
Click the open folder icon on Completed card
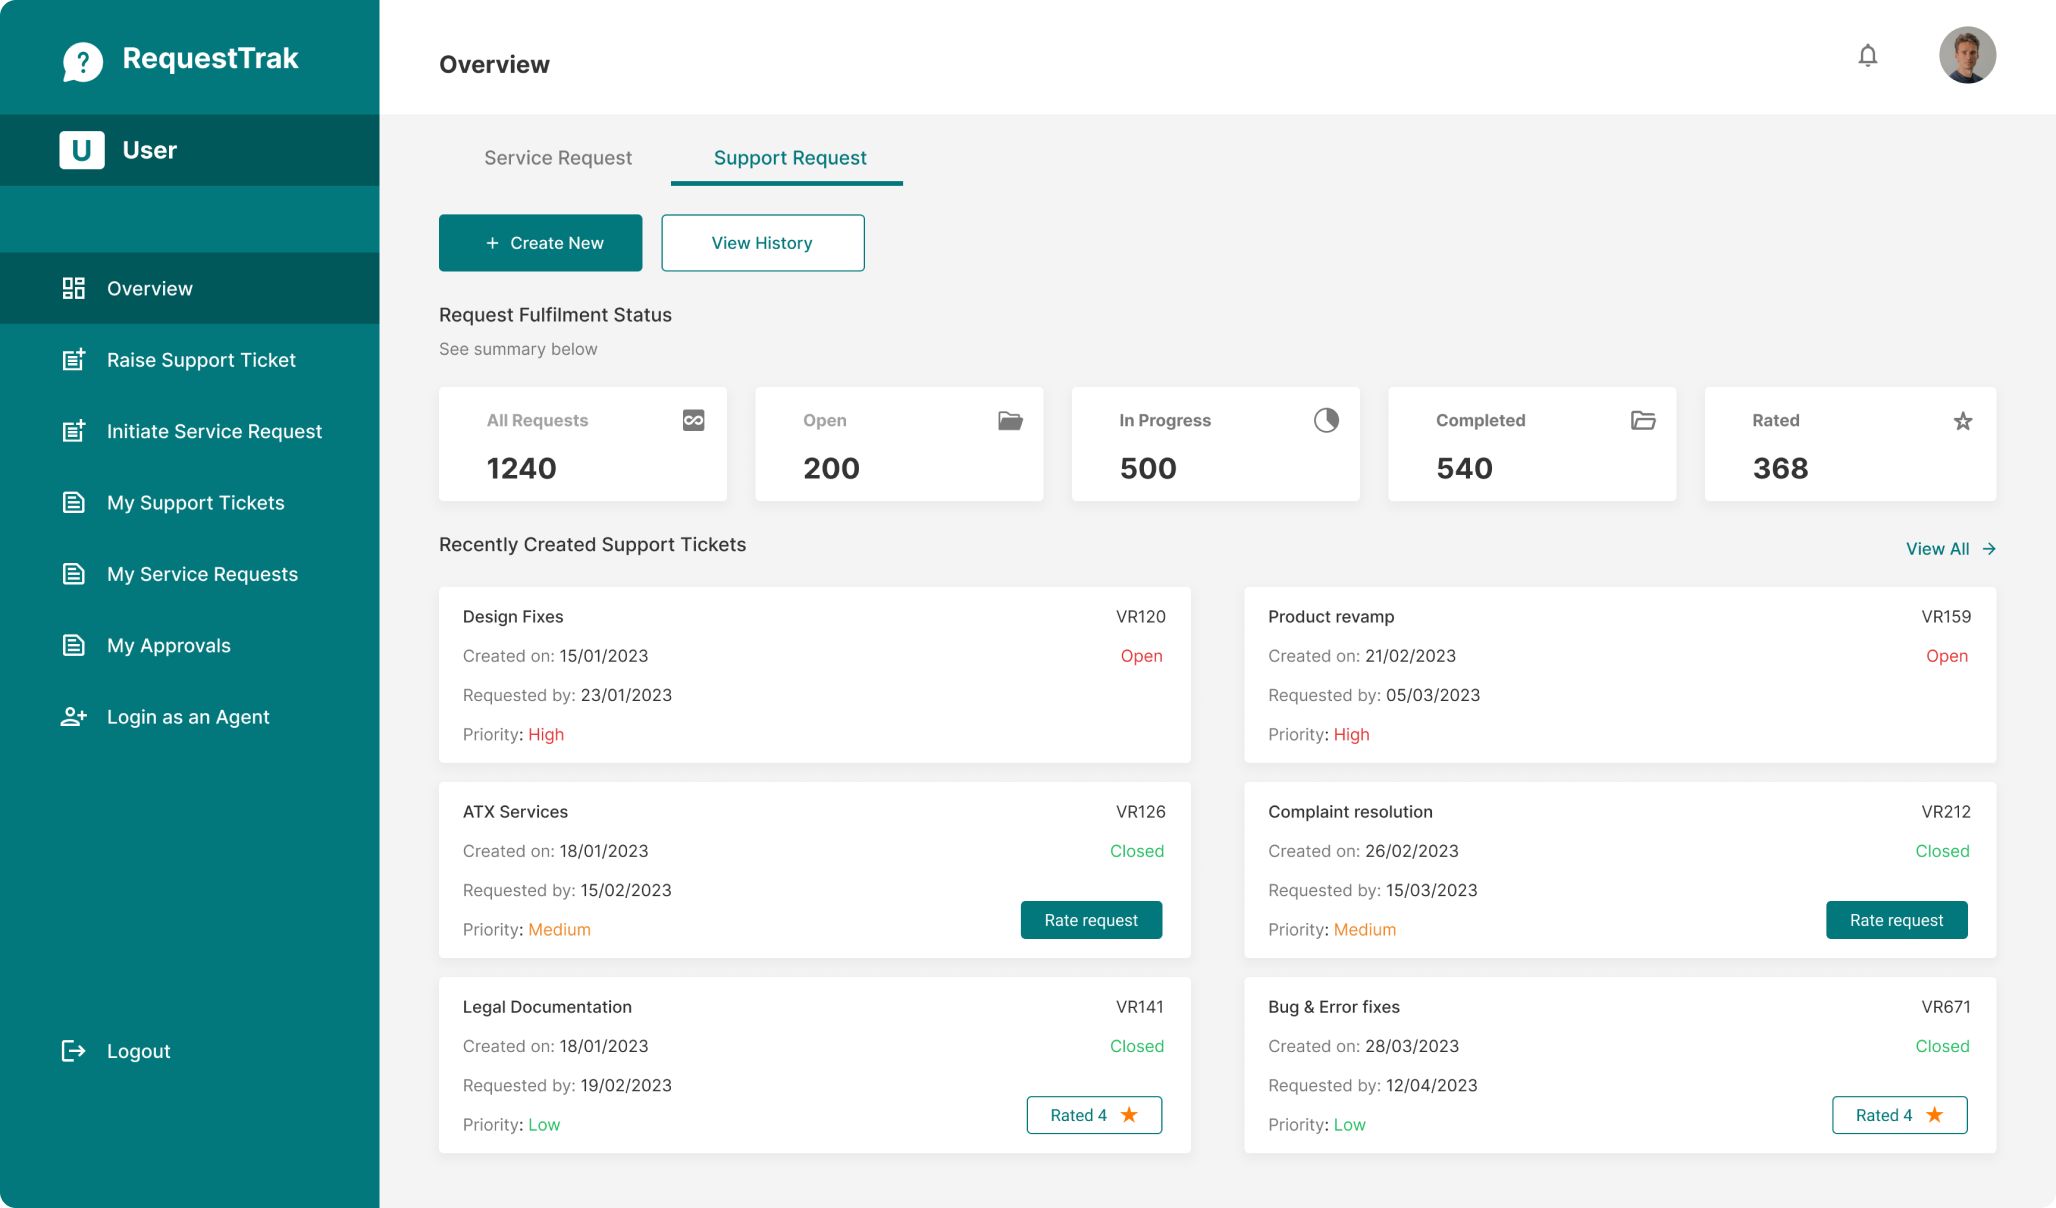click(x=1643, y=420)
